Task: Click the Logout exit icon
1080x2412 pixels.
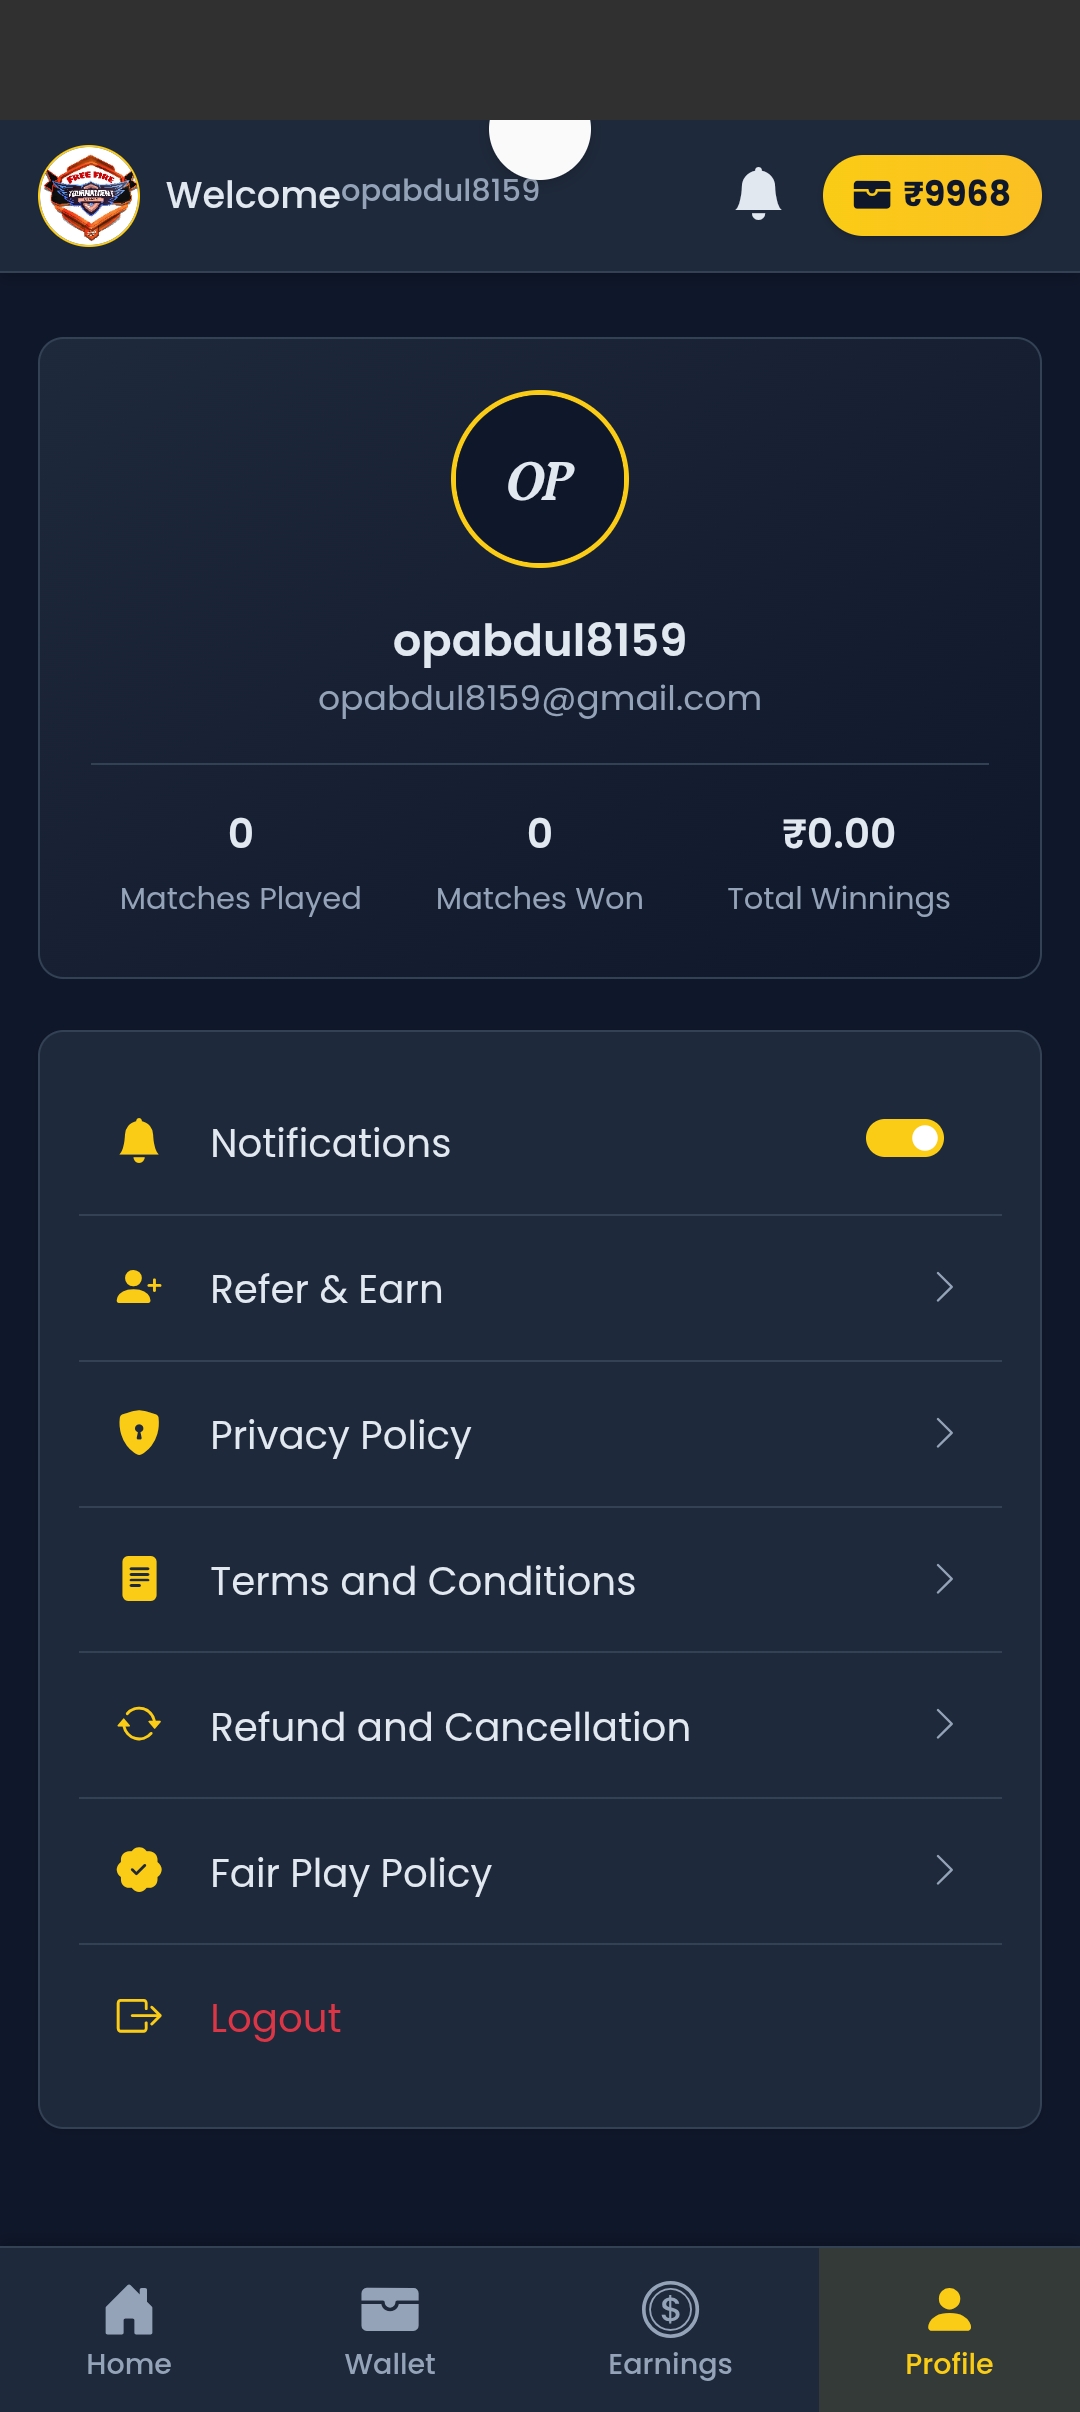Action: click(139, 2016)
